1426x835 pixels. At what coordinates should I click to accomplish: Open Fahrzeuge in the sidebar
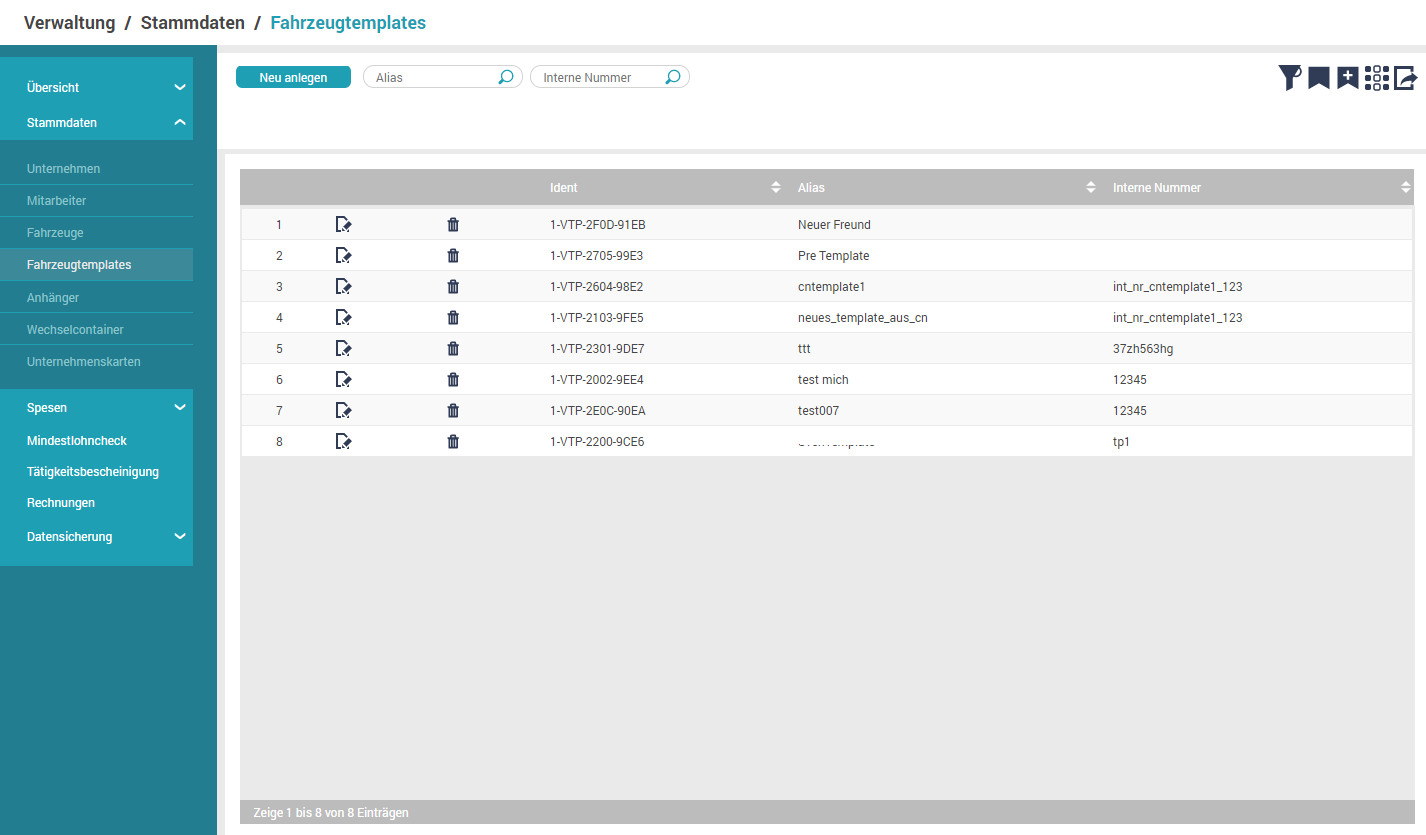55,233
